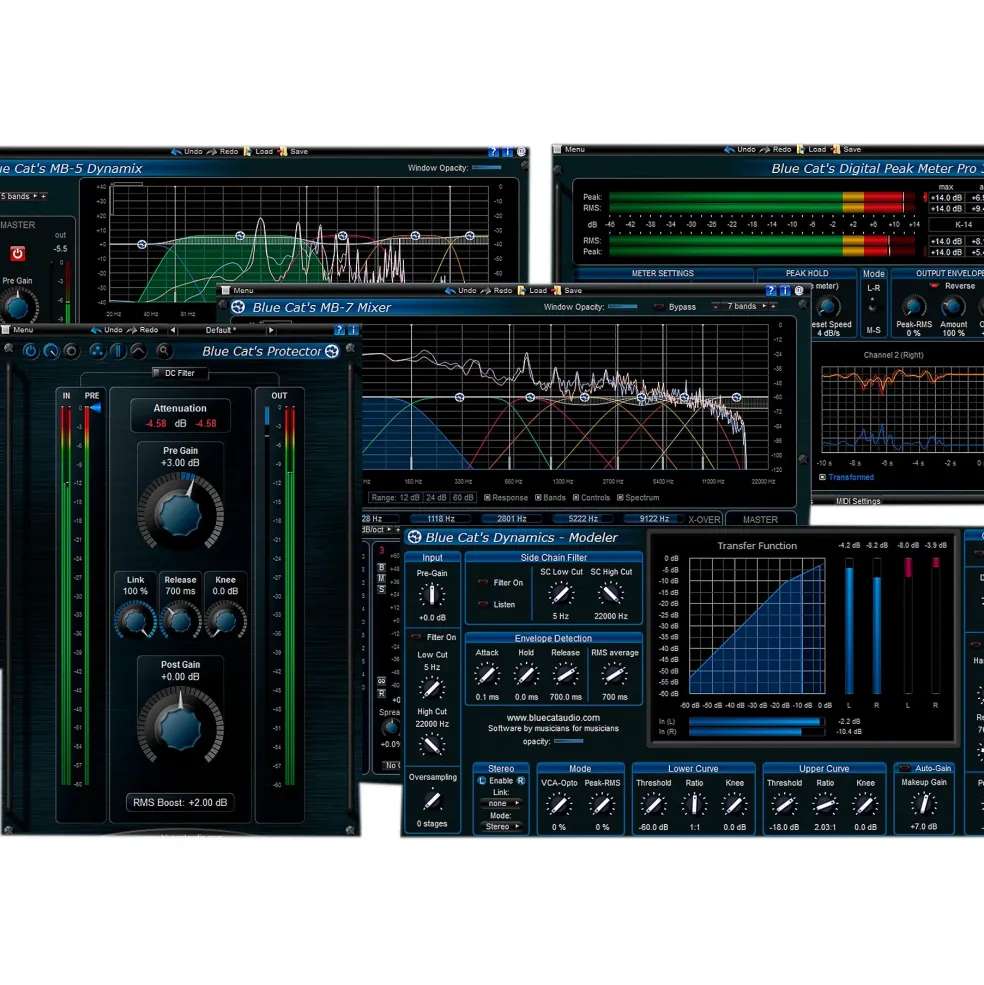Toggle the Controls checkbox in MB-7 Mixer
This screenshot has width=984, height=985.
(x=576, y=498)
